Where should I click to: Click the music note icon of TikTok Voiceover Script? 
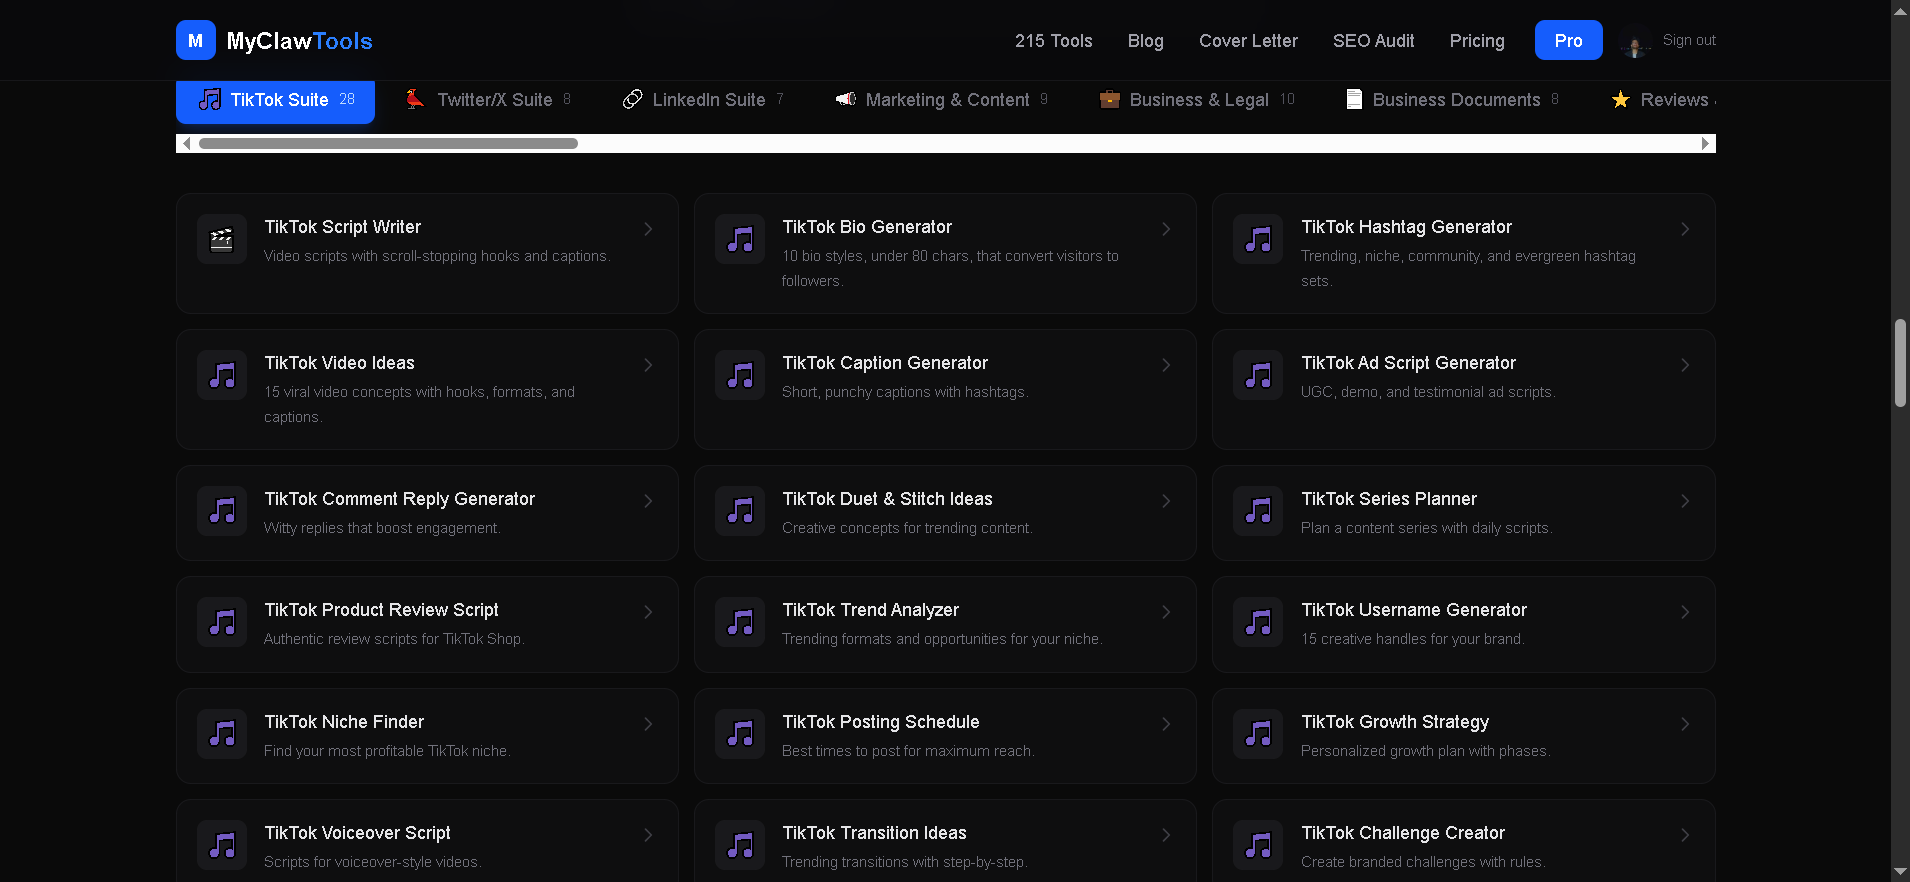point(222,845)
